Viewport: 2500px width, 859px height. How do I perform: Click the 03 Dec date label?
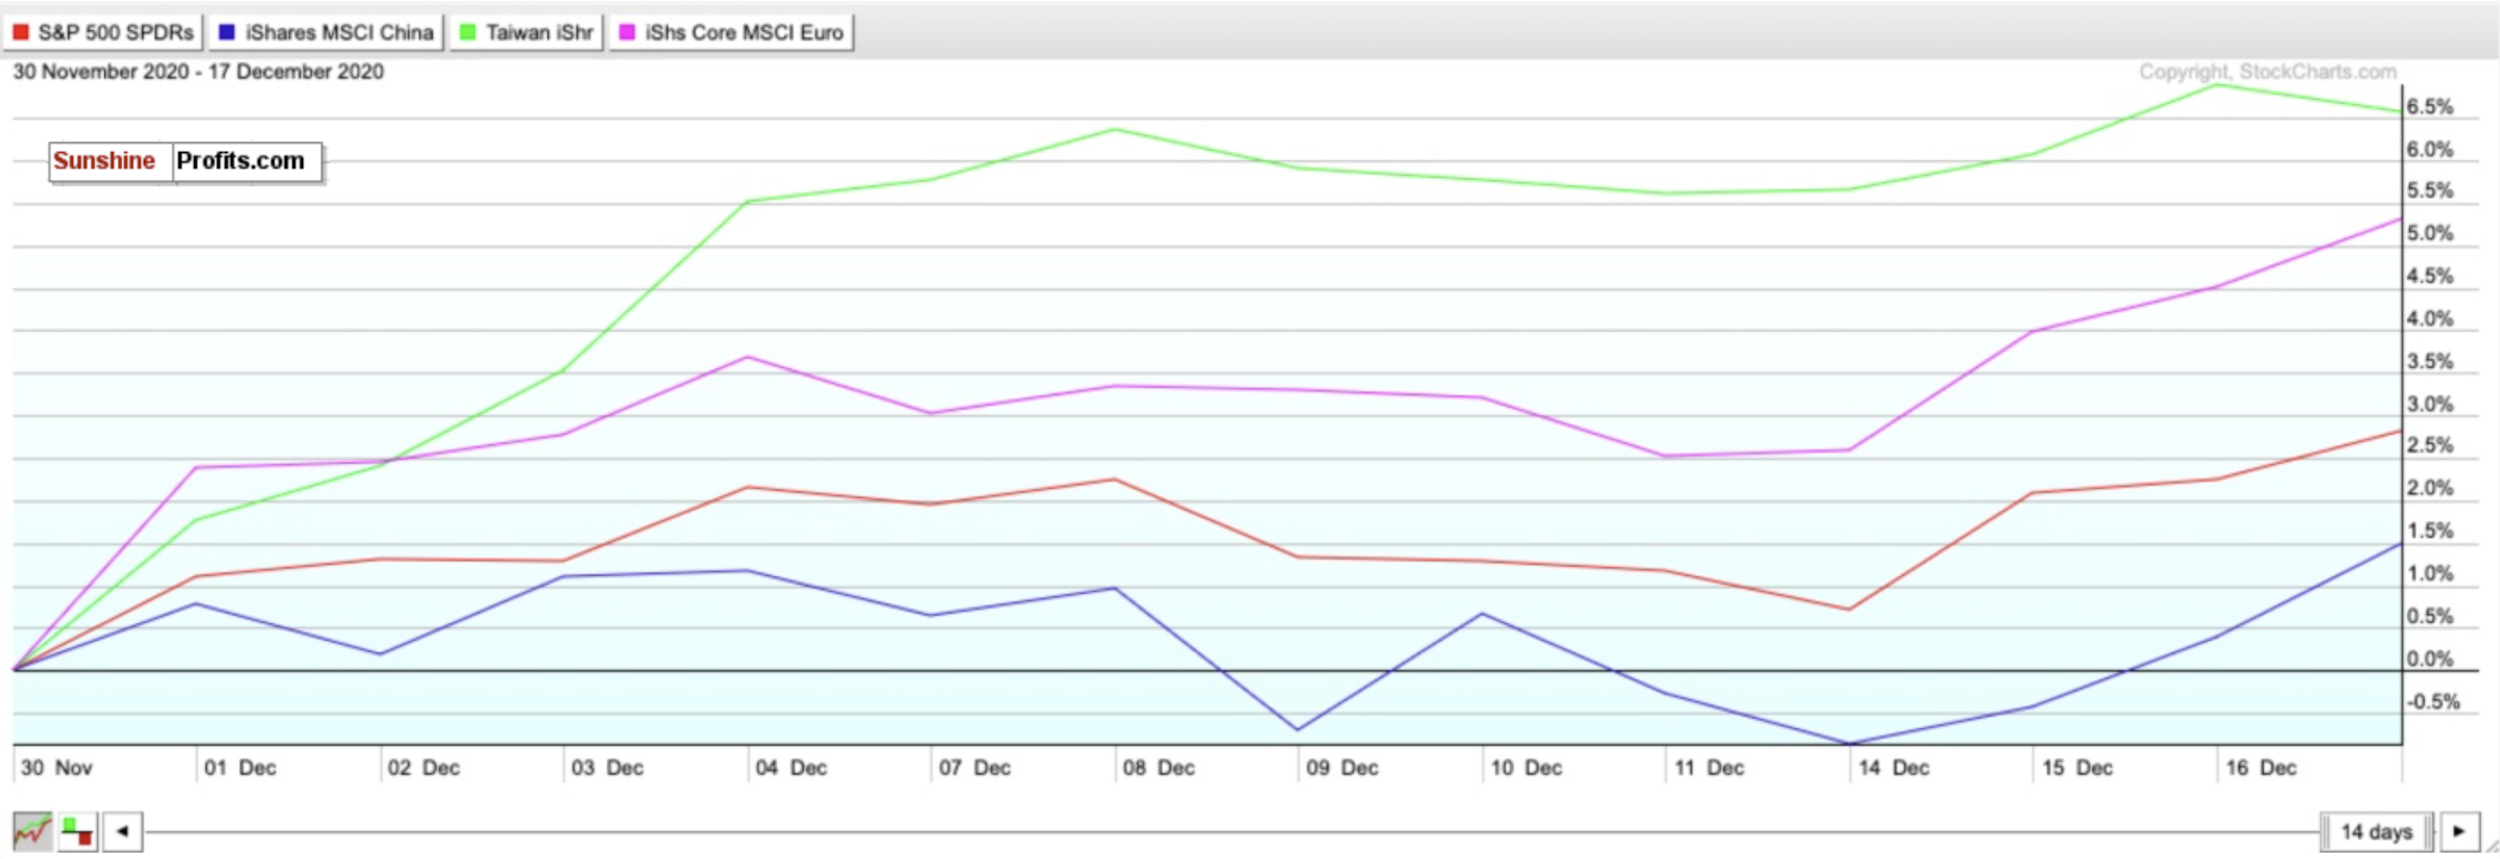click(607, 767)
